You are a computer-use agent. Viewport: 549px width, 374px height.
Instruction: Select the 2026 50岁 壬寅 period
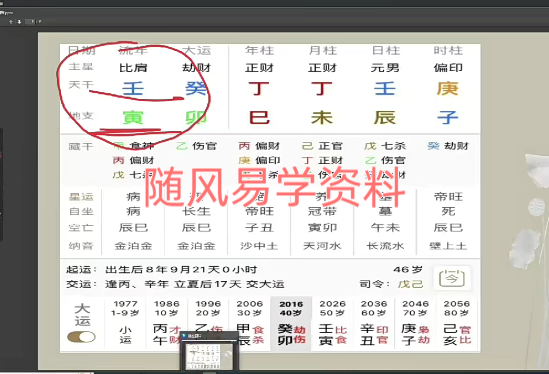point(332,323)
